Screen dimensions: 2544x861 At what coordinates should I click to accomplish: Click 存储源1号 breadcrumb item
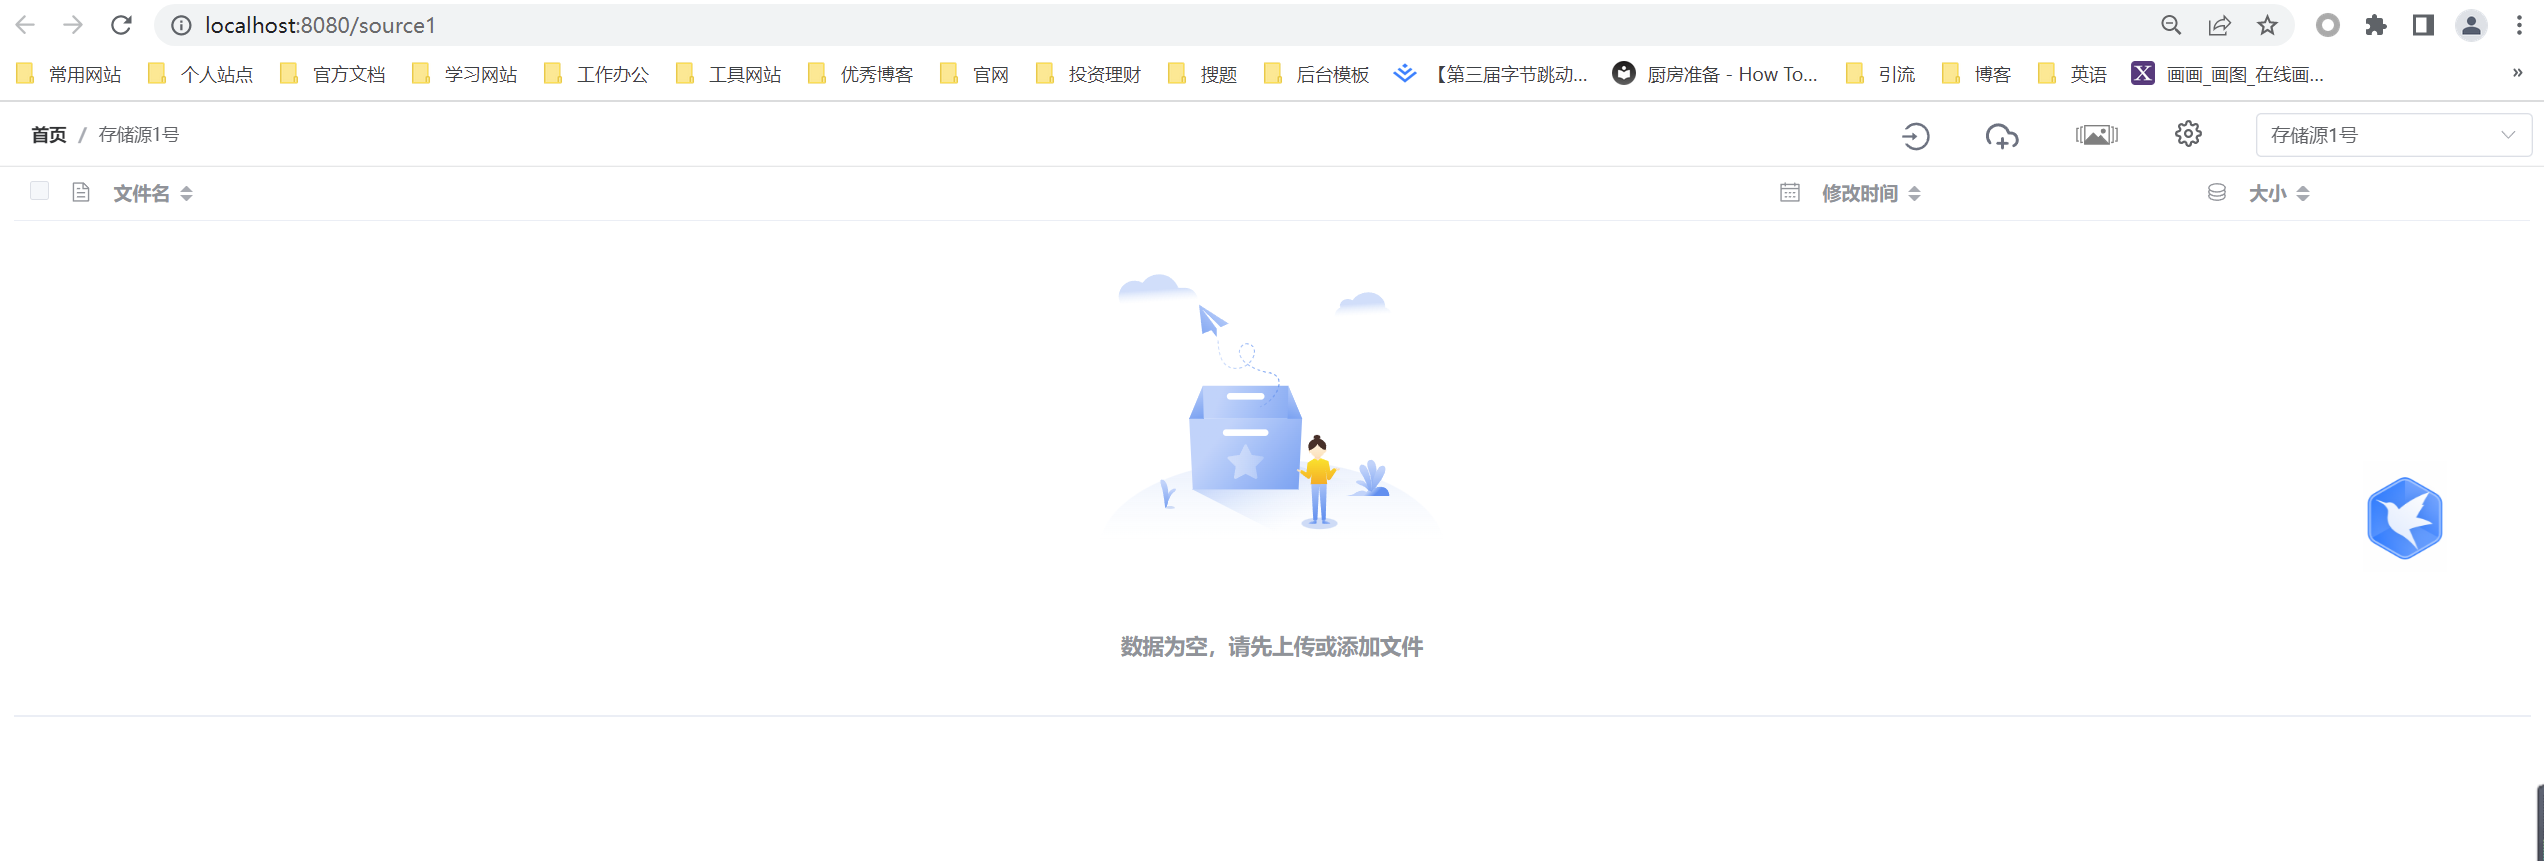[x=139, y=135]
